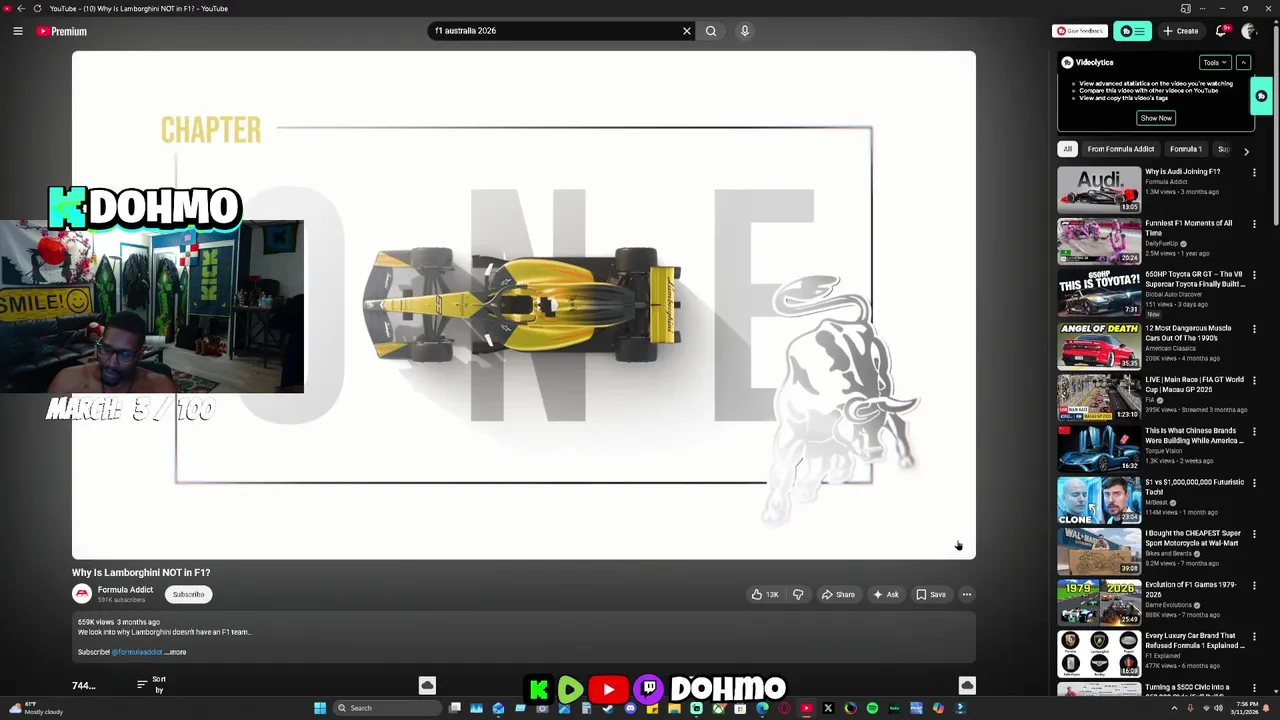The height and width of the screenshot is (720, 1280).
Task: Open options for 'Funniest F1 Moments' video
Action: 1254,224
